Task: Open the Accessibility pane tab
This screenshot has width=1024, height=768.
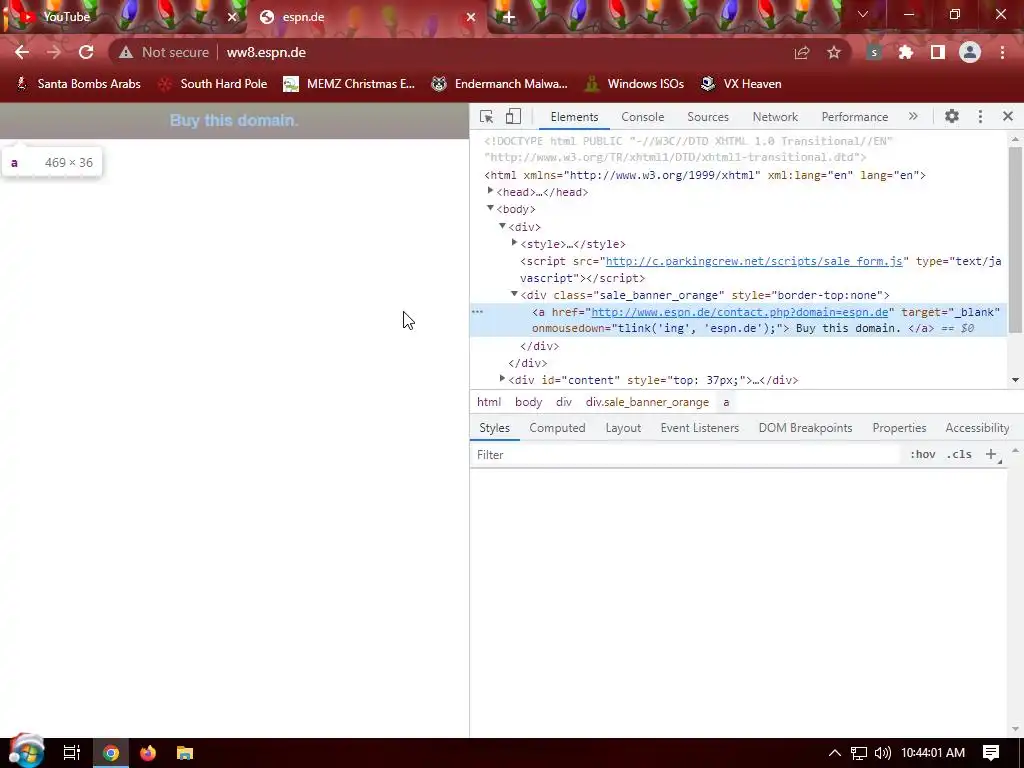Action: point(977,428)
